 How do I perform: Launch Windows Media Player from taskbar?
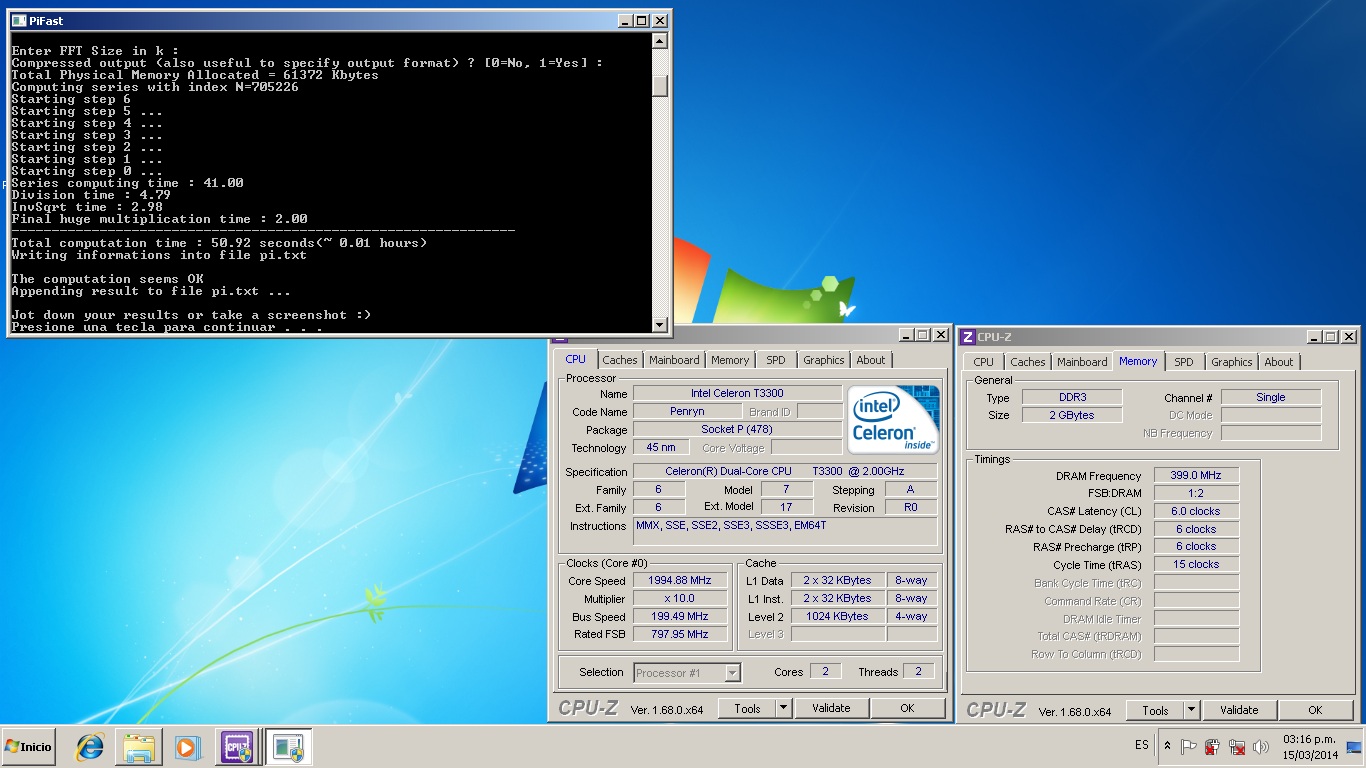(187, 746)
